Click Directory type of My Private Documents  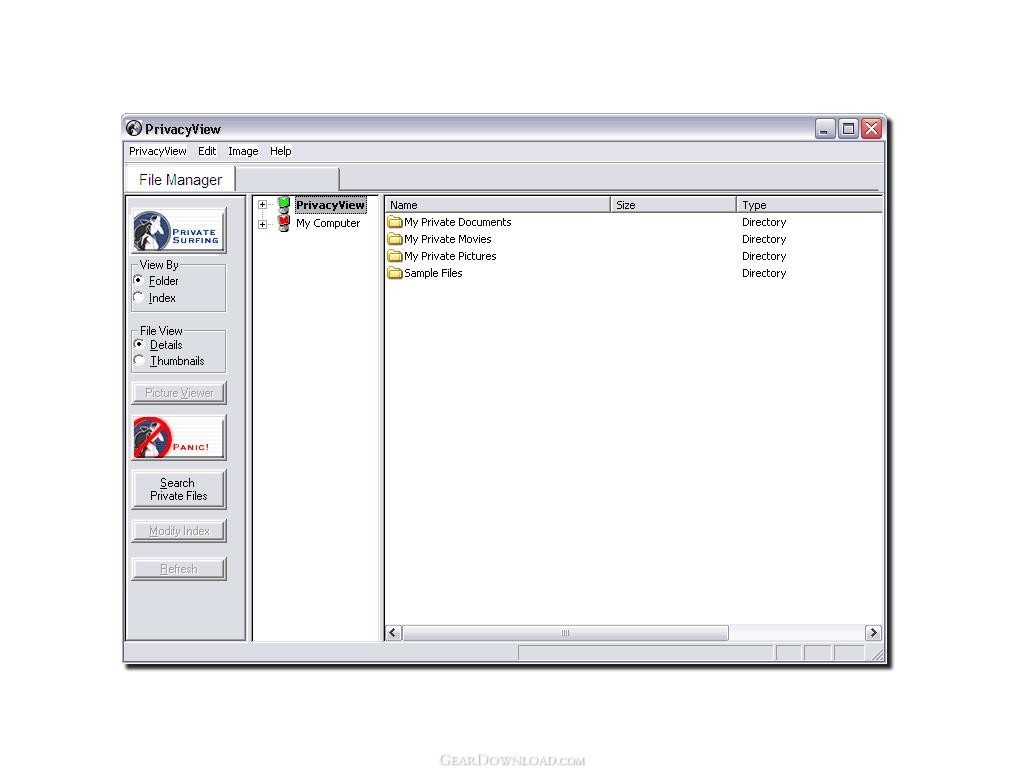pyautogui.click(x=764, y=222)
